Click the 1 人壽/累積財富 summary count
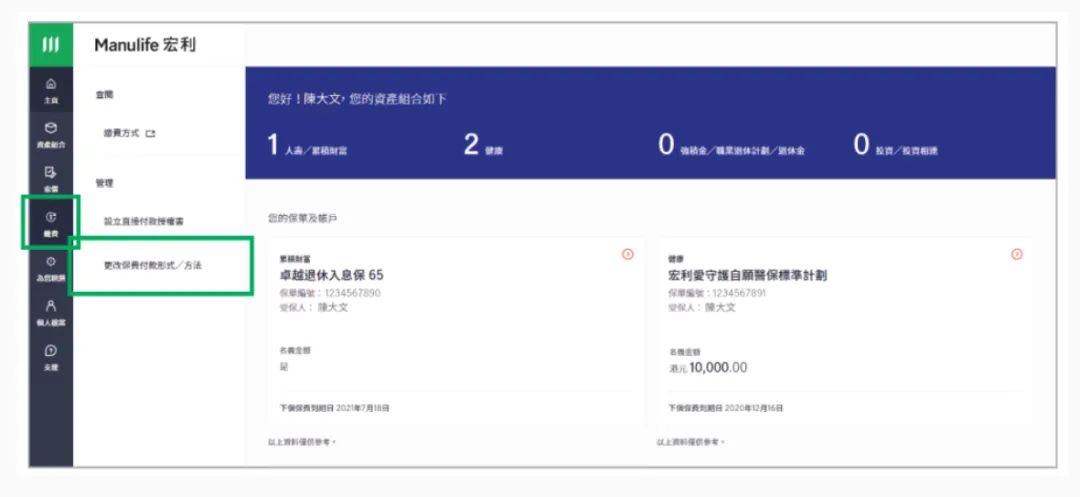 tap(307, 146)
